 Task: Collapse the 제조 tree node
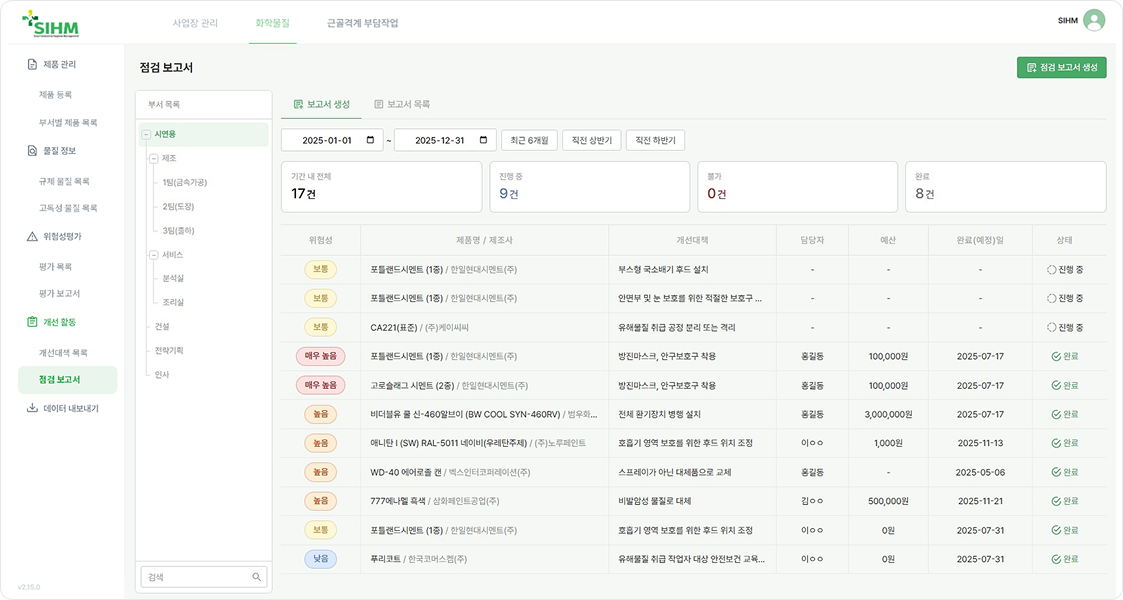pos(153,158)
